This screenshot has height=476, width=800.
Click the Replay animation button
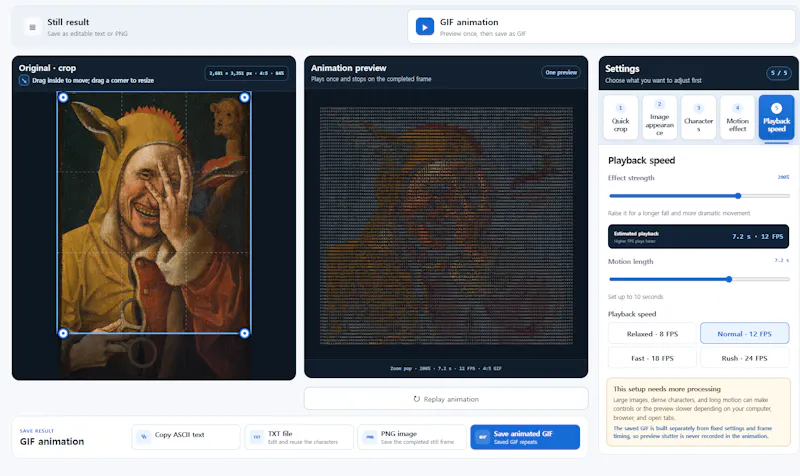pos(446,399)
